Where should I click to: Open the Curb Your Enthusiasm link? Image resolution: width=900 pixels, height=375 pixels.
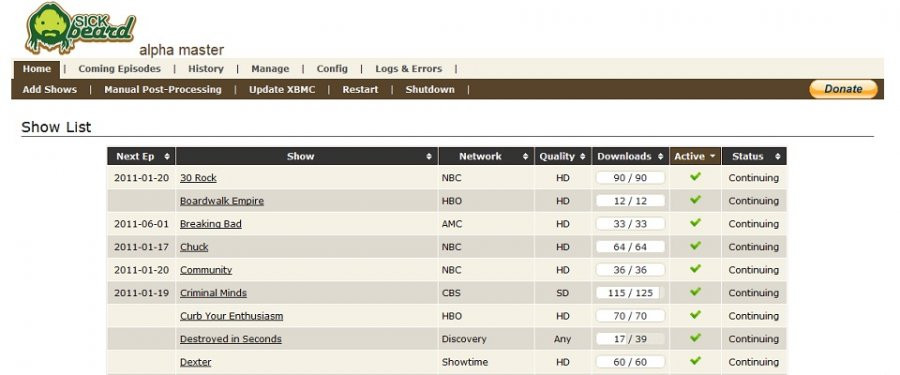[x=231, y=316]
